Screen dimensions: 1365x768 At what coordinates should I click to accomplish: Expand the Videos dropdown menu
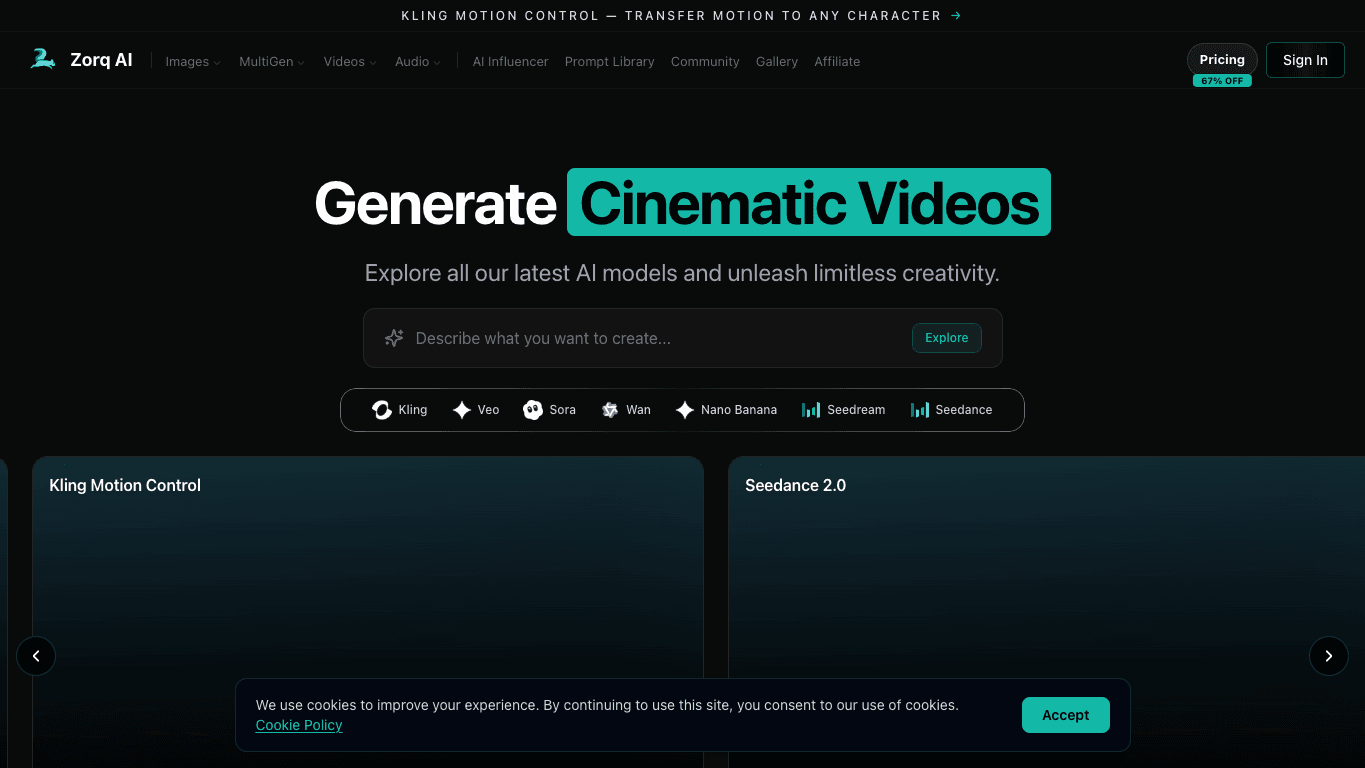(x=350, y=61)
